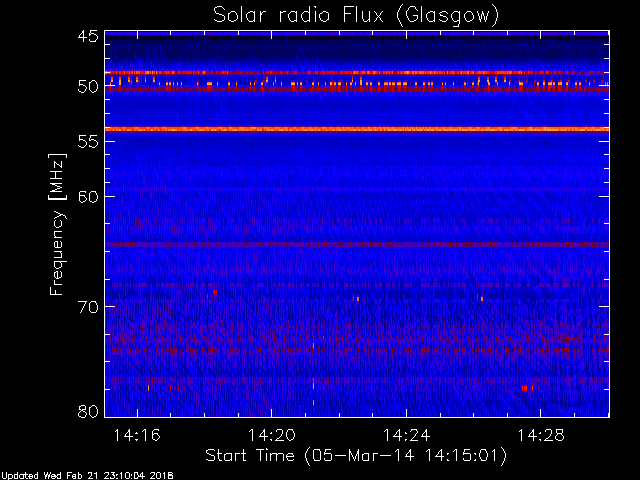
Task: Click the 'Updated Wed Feb 21 23:10:04 2018' timestamp
Action: 87,476
